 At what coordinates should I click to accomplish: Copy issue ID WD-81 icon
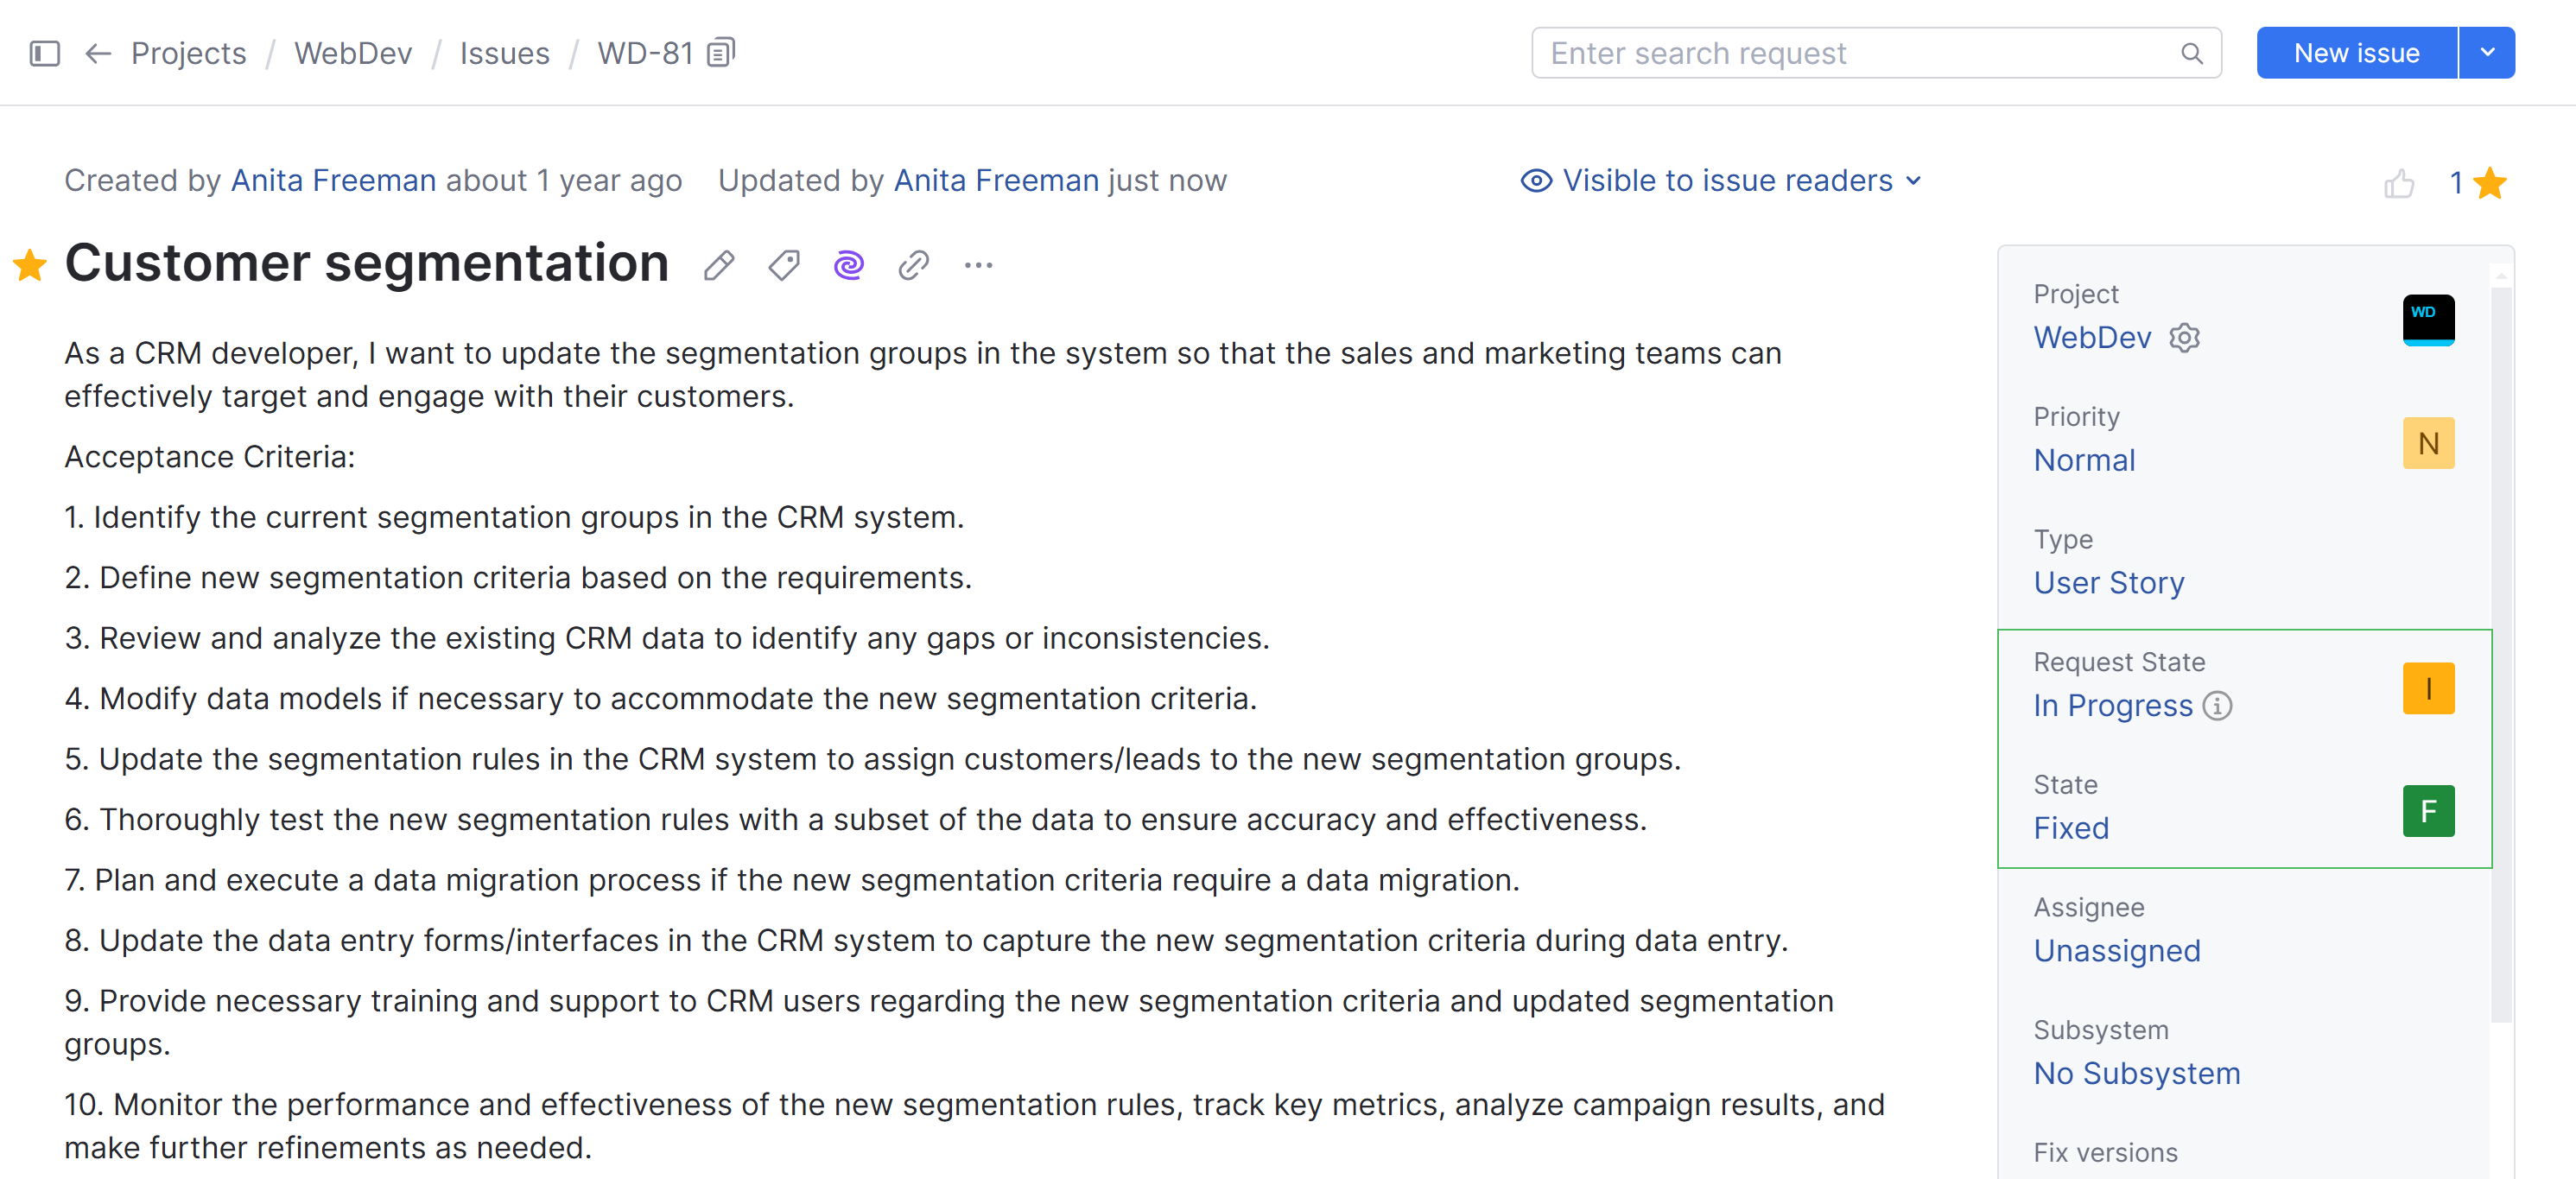click(x=721, y=52)
